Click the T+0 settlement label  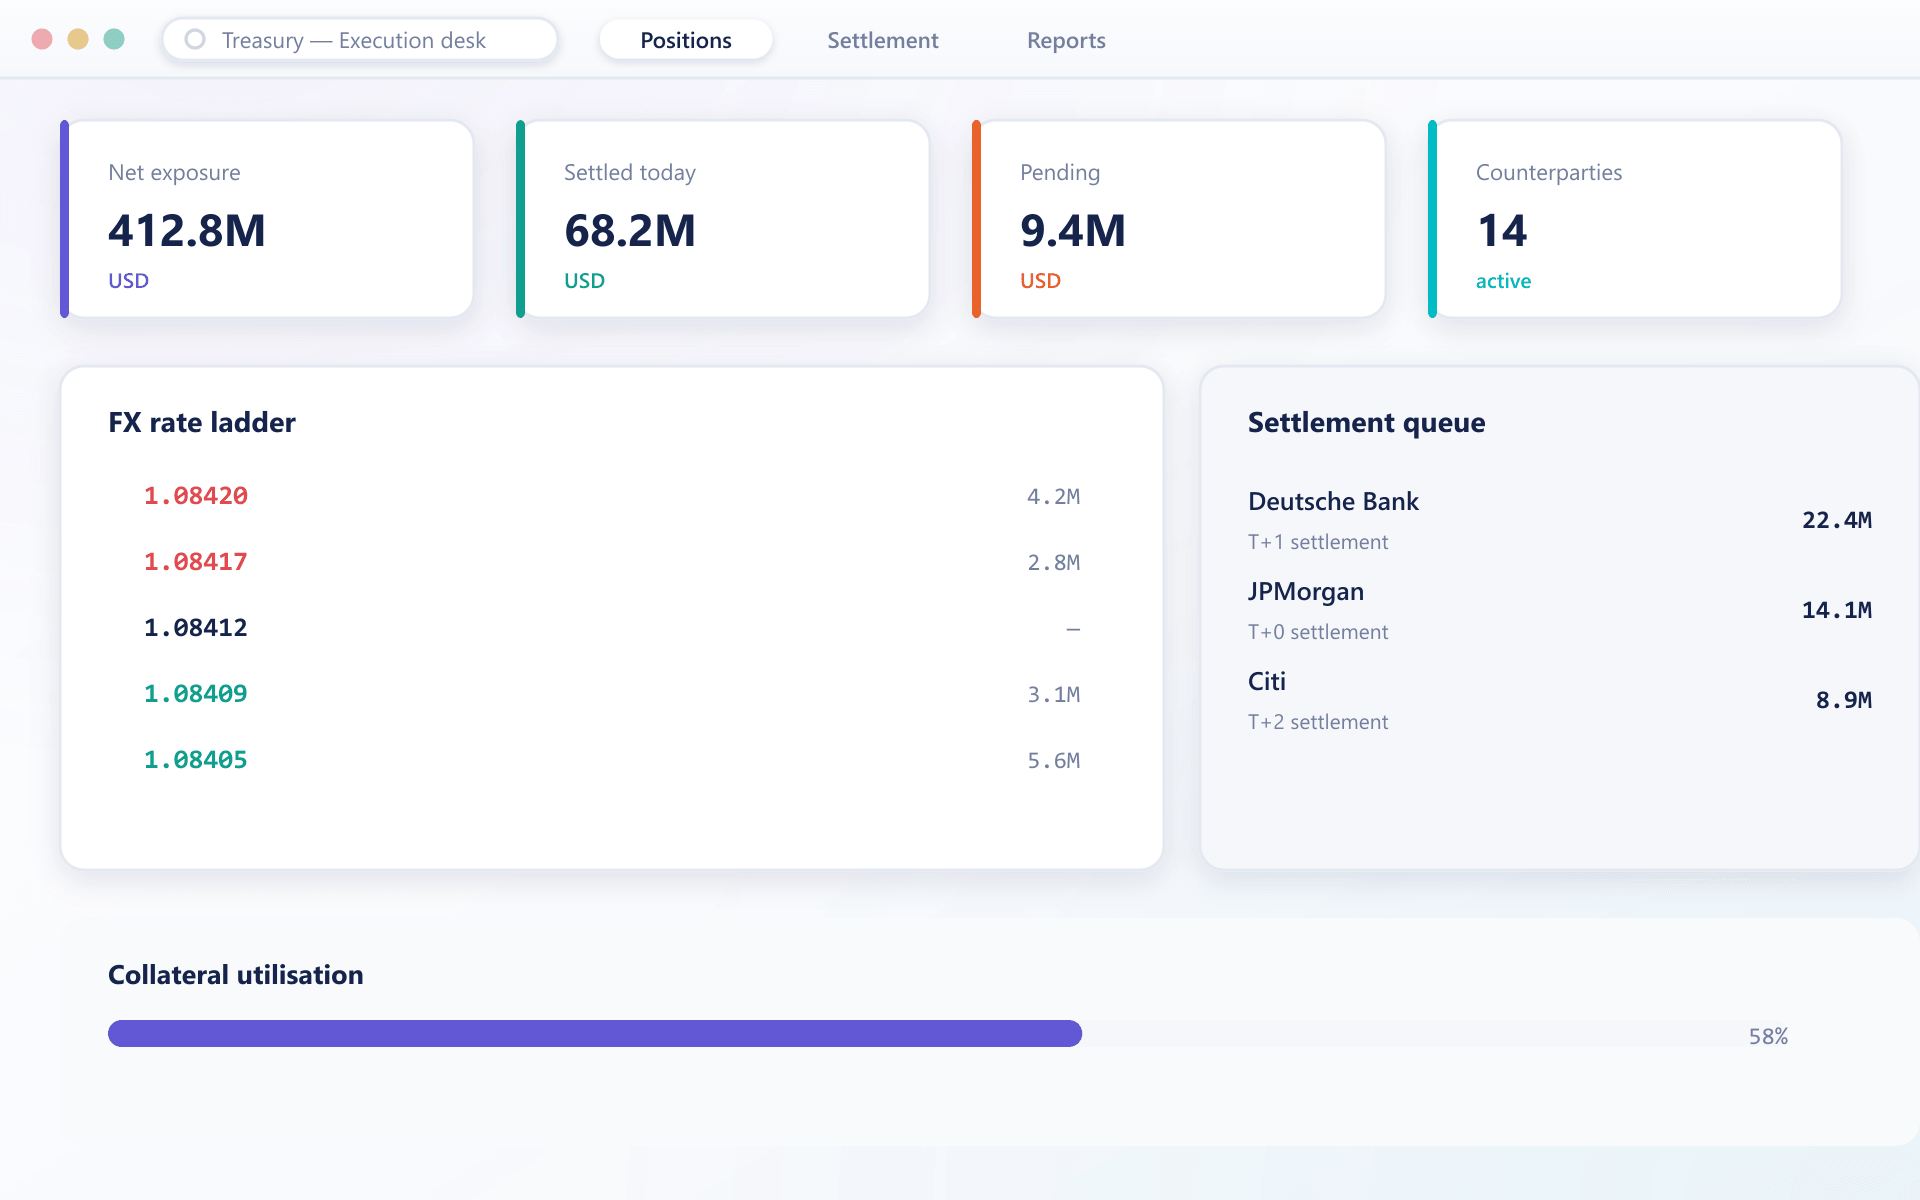(x=1318, y=632)
